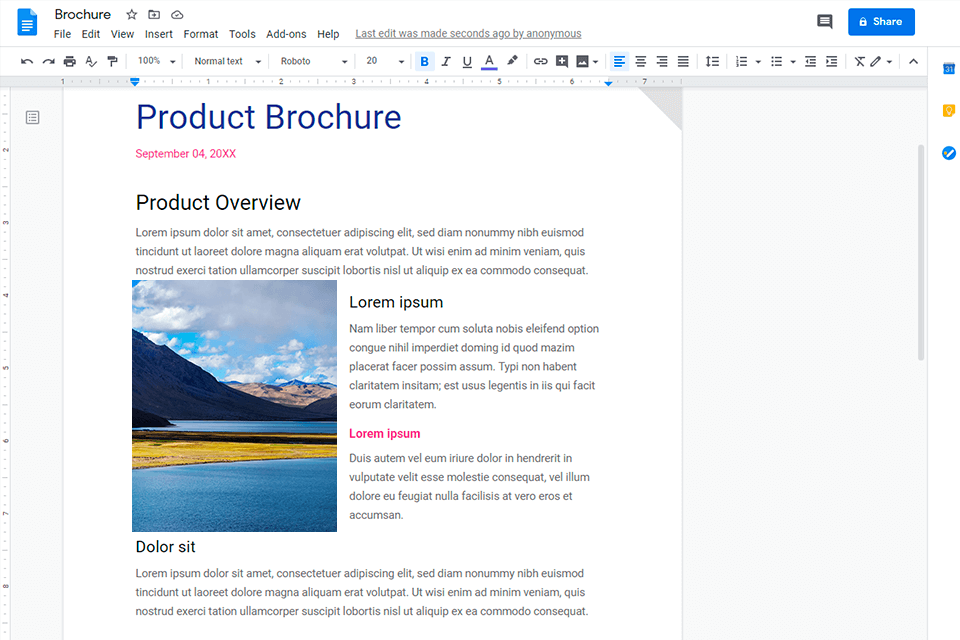Screen dimensions: 960x640
Task: Open the Roboto font dropdown
Action: [312, 61]
